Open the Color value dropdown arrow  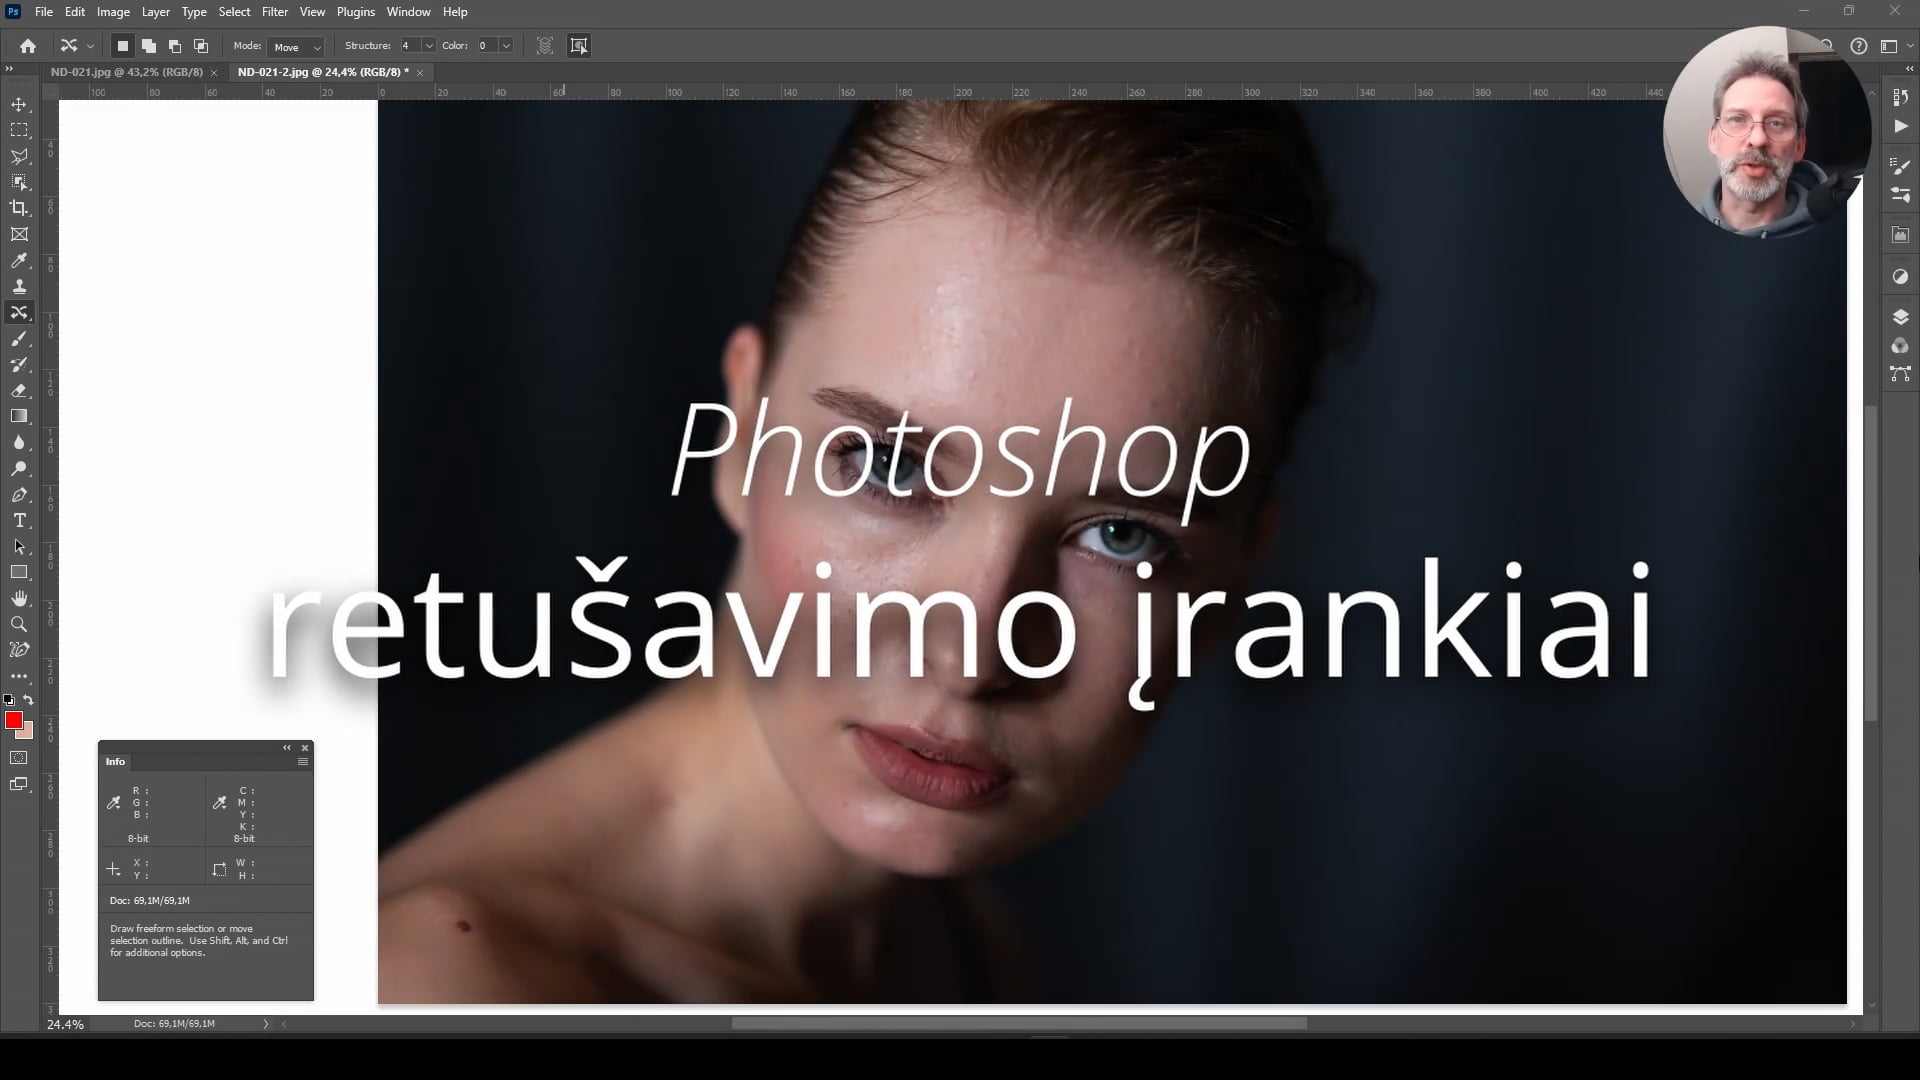(506, 46)
